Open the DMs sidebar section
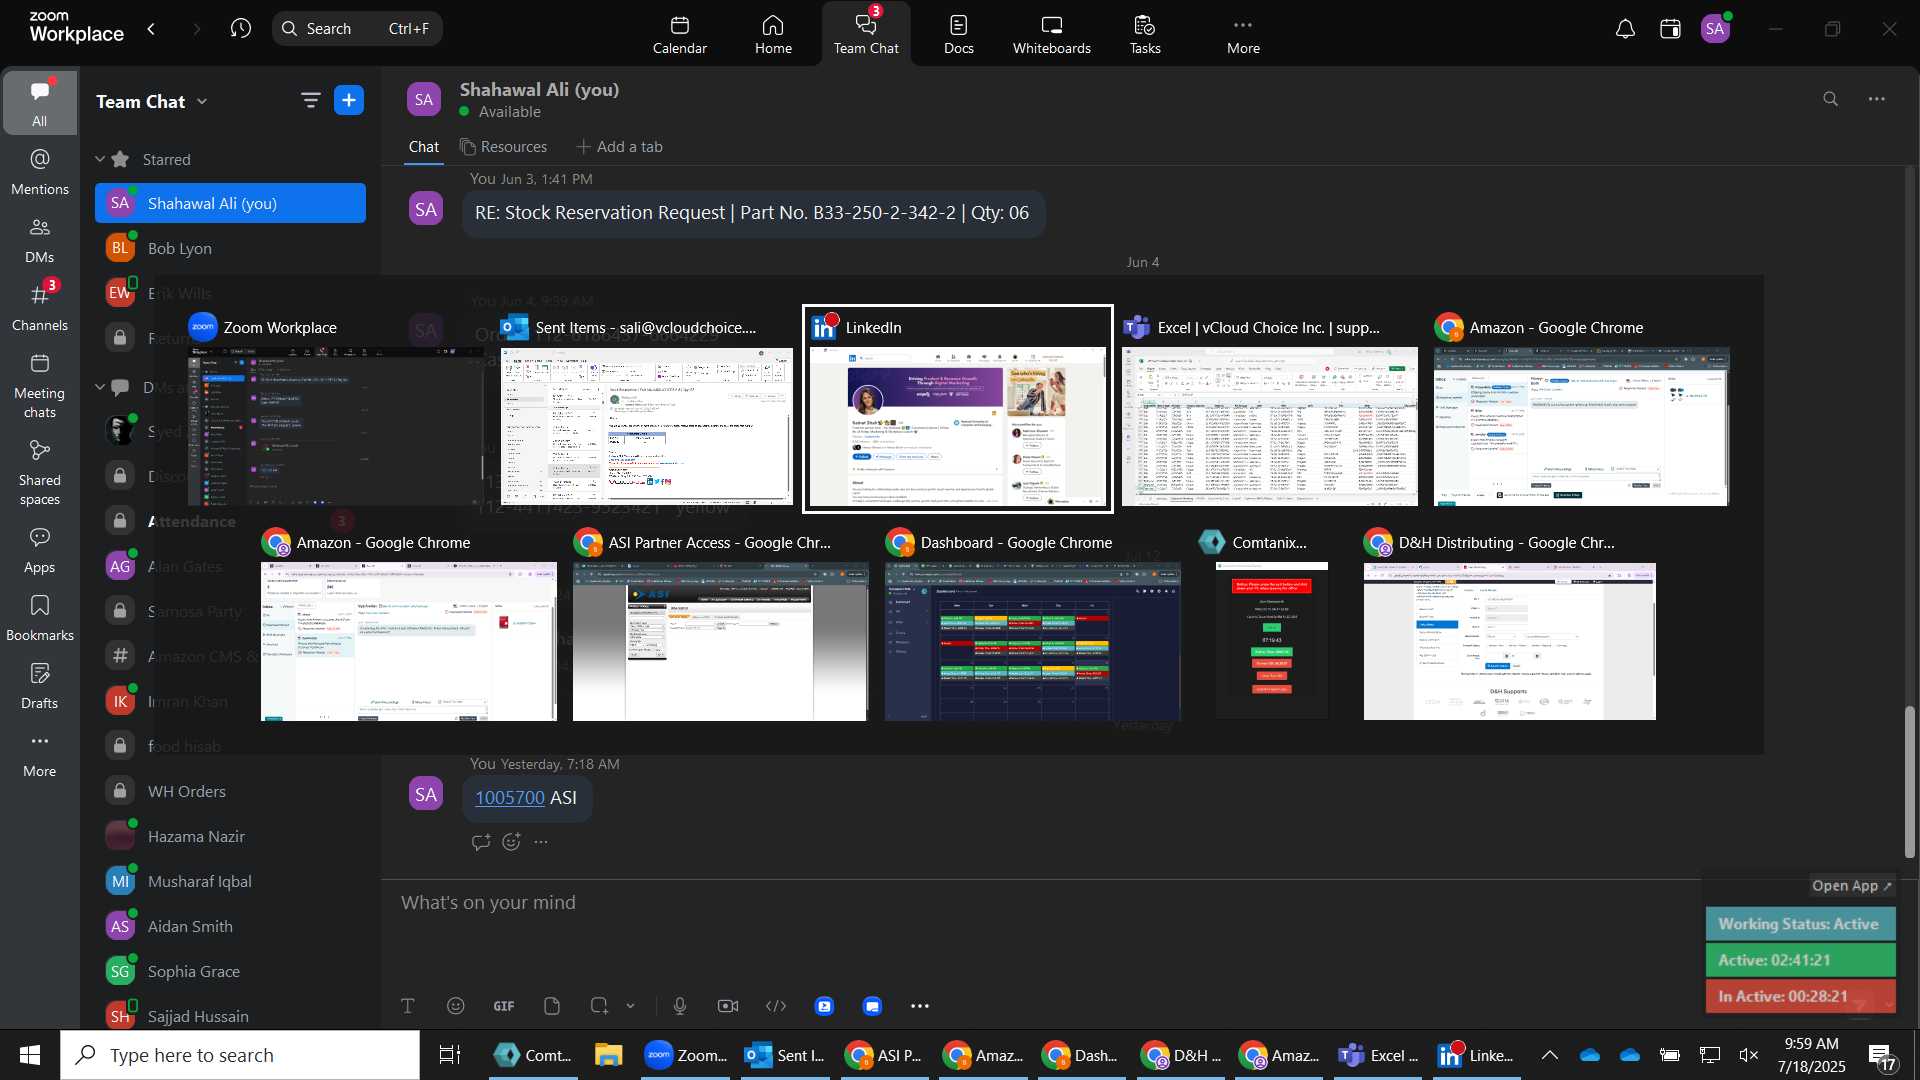 tap(40, 240)
